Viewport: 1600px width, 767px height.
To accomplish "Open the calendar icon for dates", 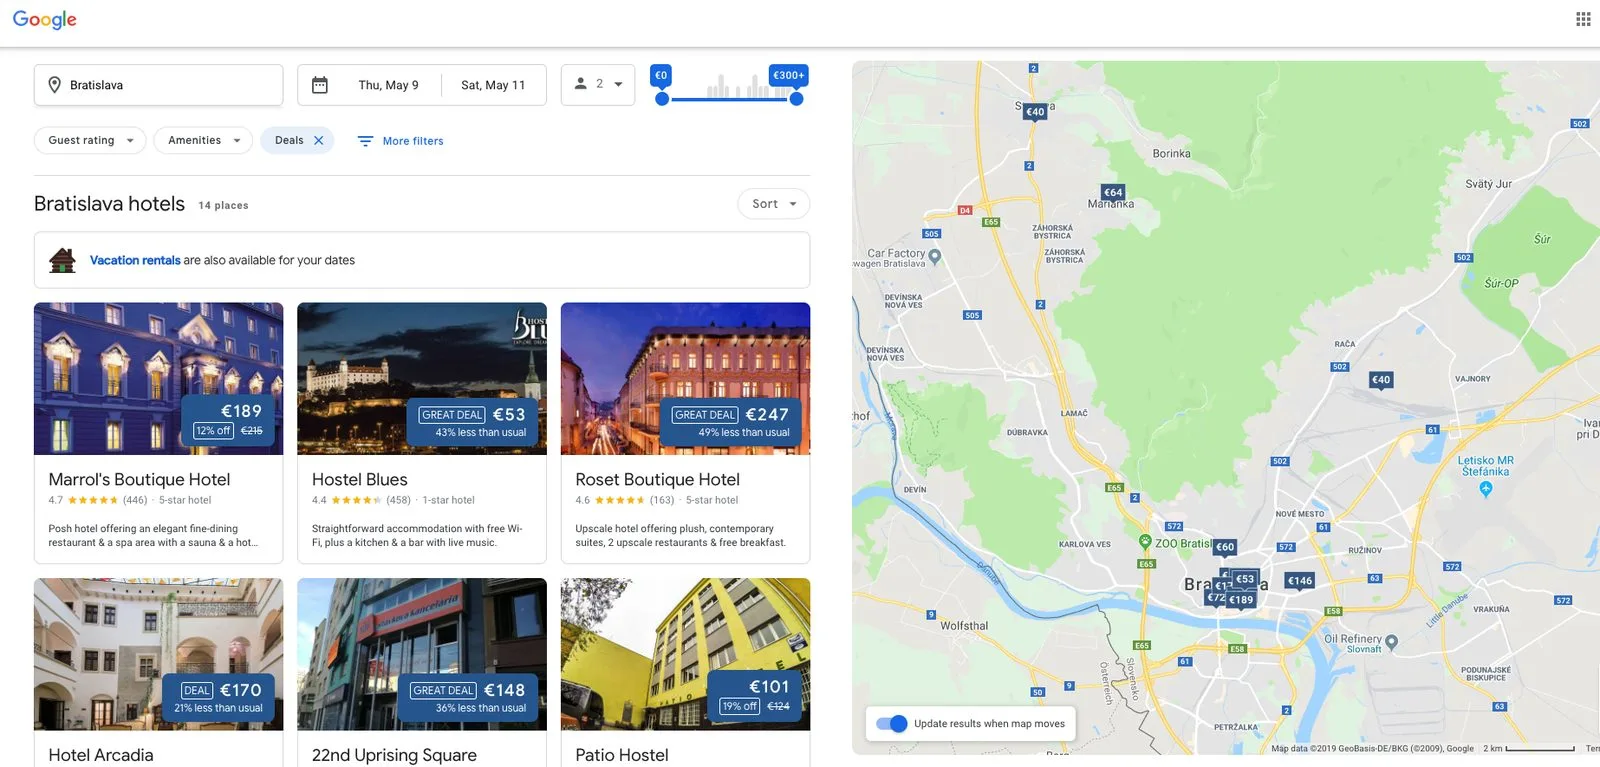I will (320, 85).
